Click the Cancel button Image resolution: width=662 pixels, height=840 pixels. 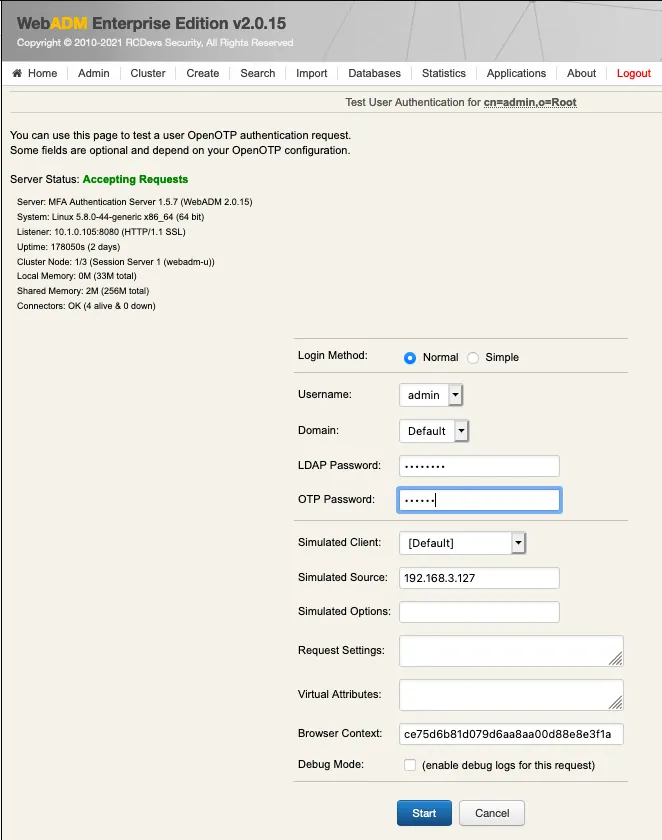click(x=492, y=813)
